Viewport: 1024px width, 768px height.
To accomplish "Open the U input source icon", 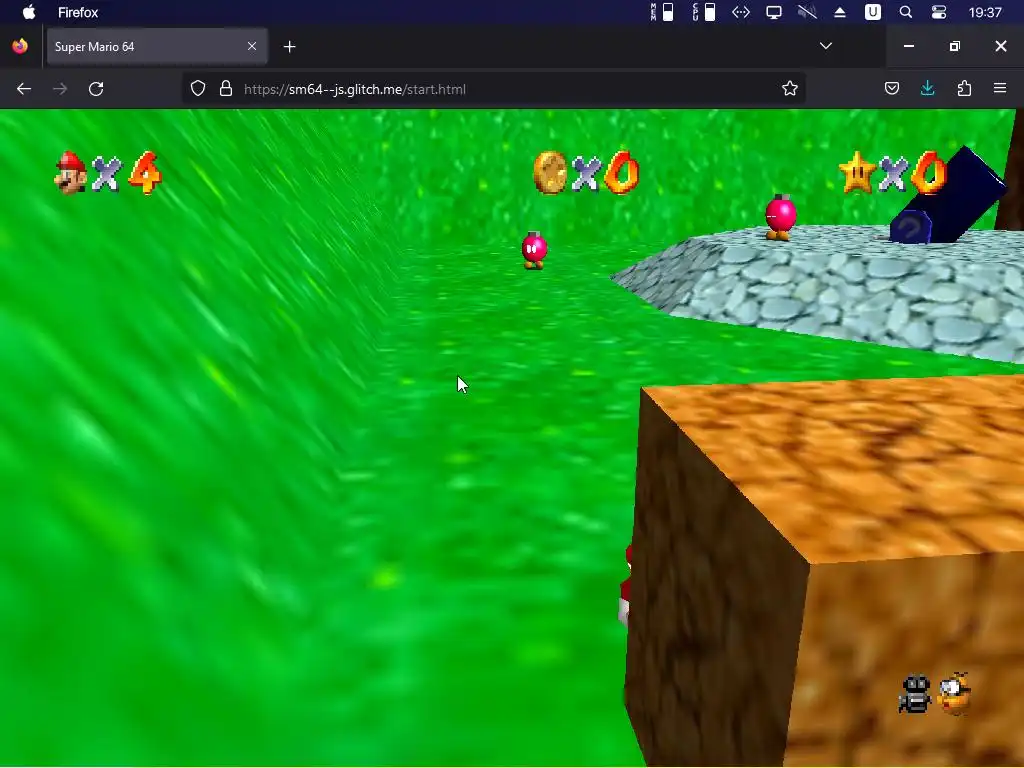I will click(872, 12).
